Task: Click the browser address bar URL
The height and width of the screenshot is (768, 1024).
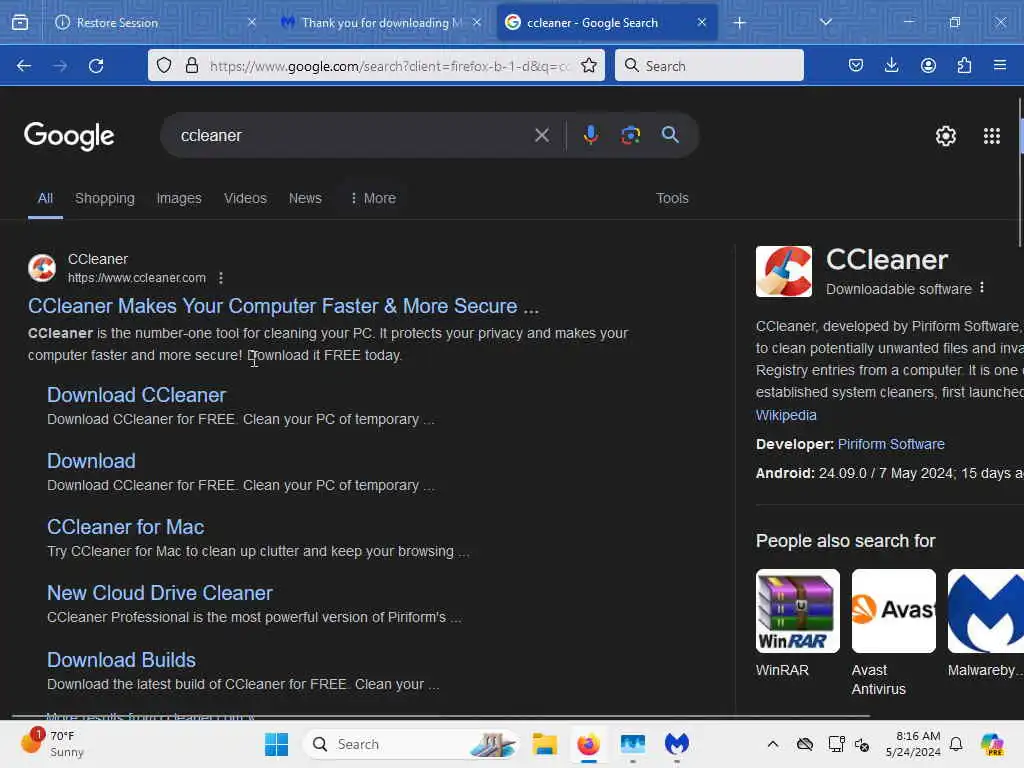Action: coord(389,66)
